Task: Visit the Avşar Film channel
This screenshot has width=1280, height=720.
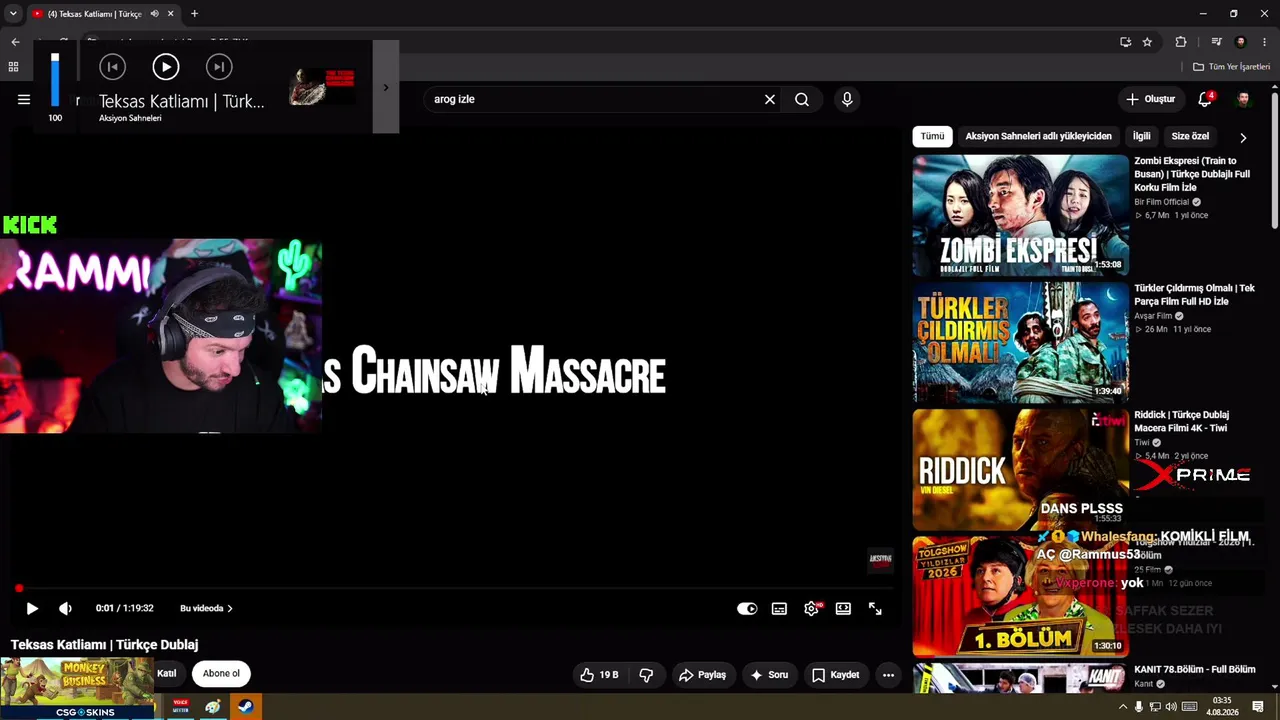Action: [1153, 316]
